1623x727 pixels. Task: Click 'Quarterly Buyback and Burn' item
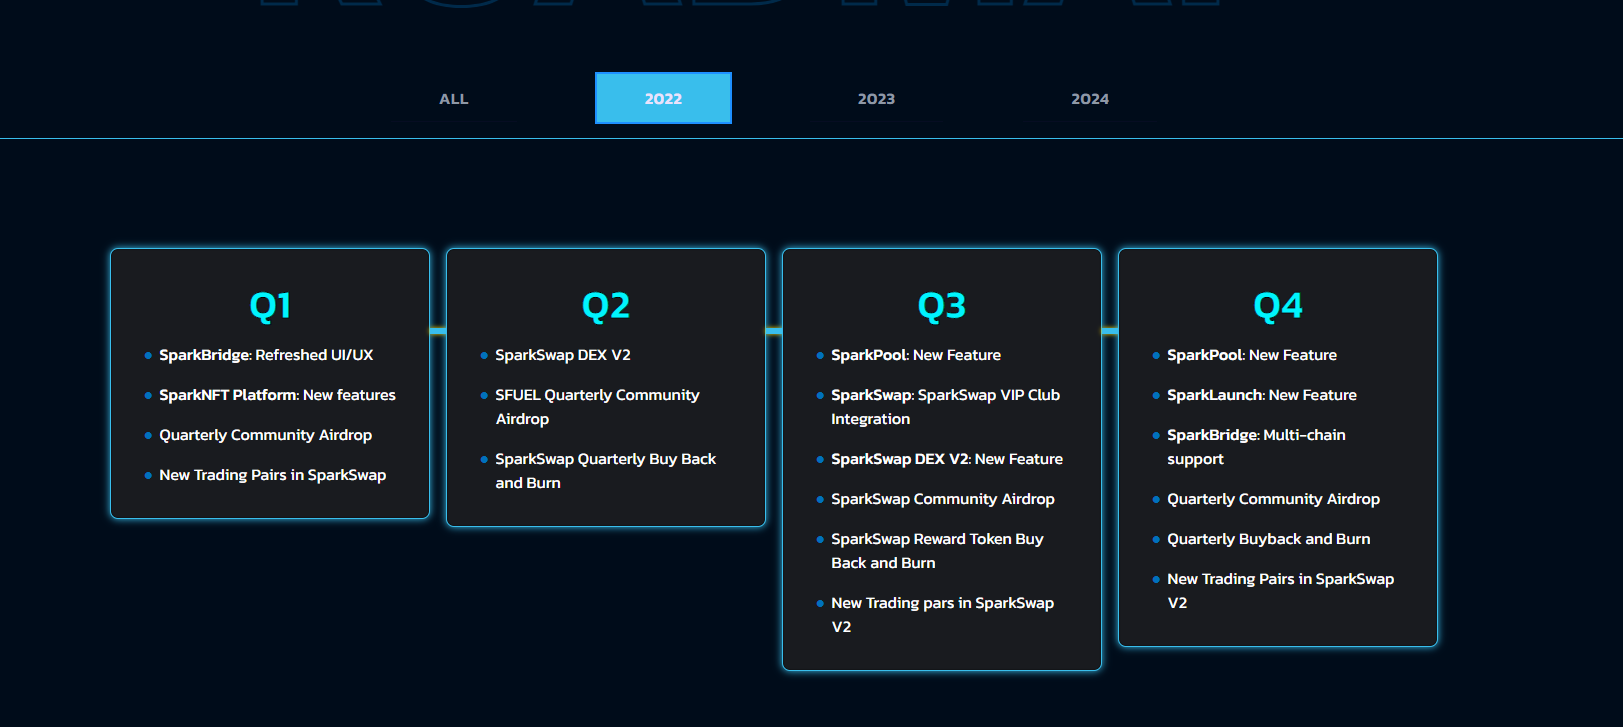[1269, 539]
